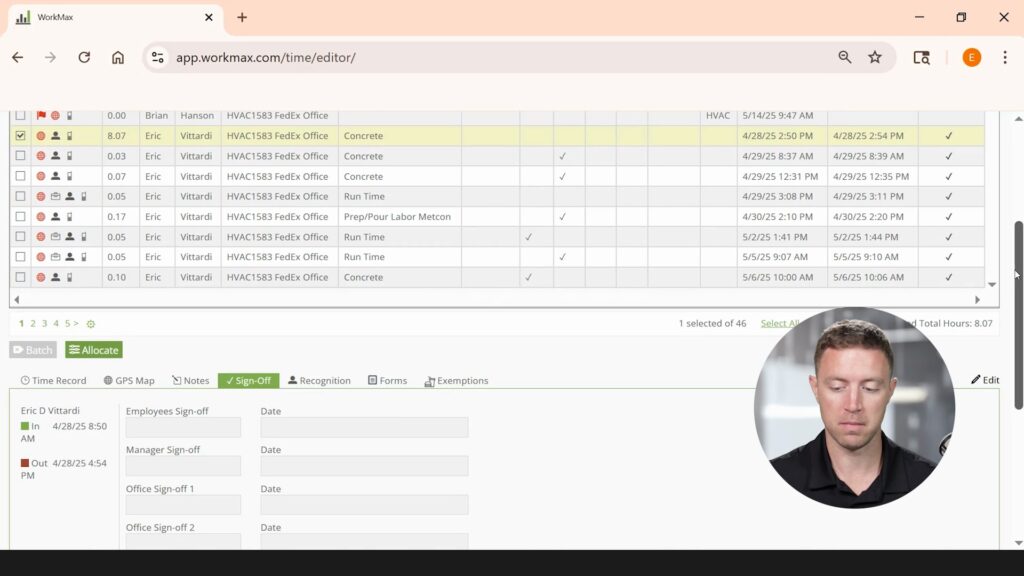Go to the browser home page
This screenshot has height=576, width=1024.
click(118, 58)
